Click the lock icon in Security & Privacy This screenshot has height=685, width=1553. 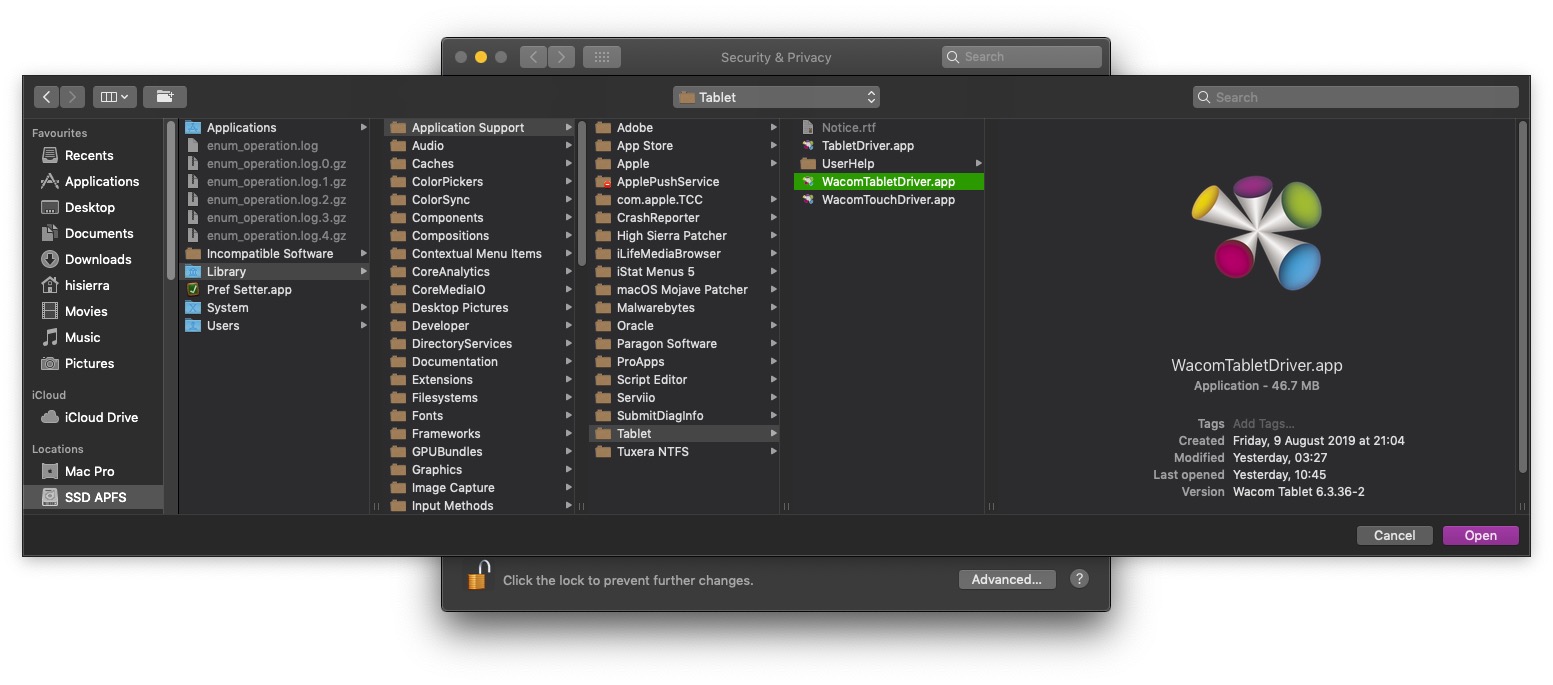[478, 577]
